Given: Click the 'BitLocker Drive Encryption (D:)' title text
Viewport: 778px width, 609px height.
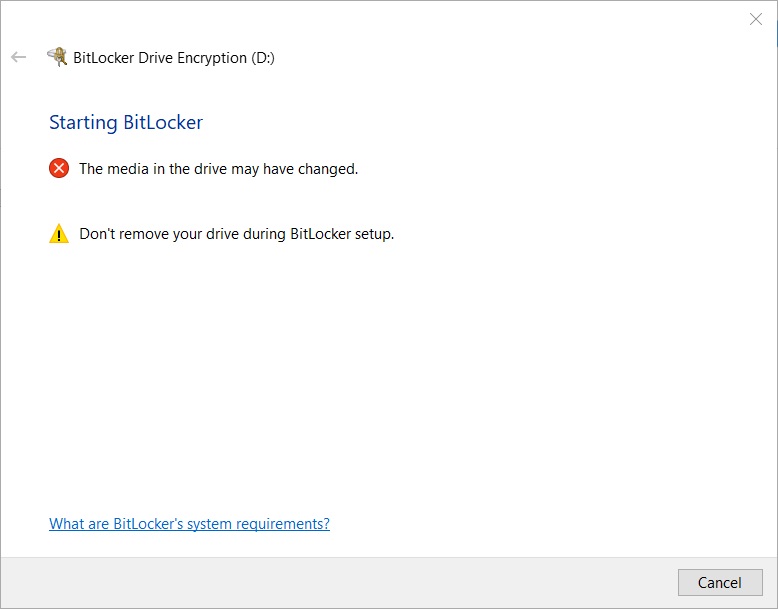Looking at the screenshot, I should tap(174, 58).
